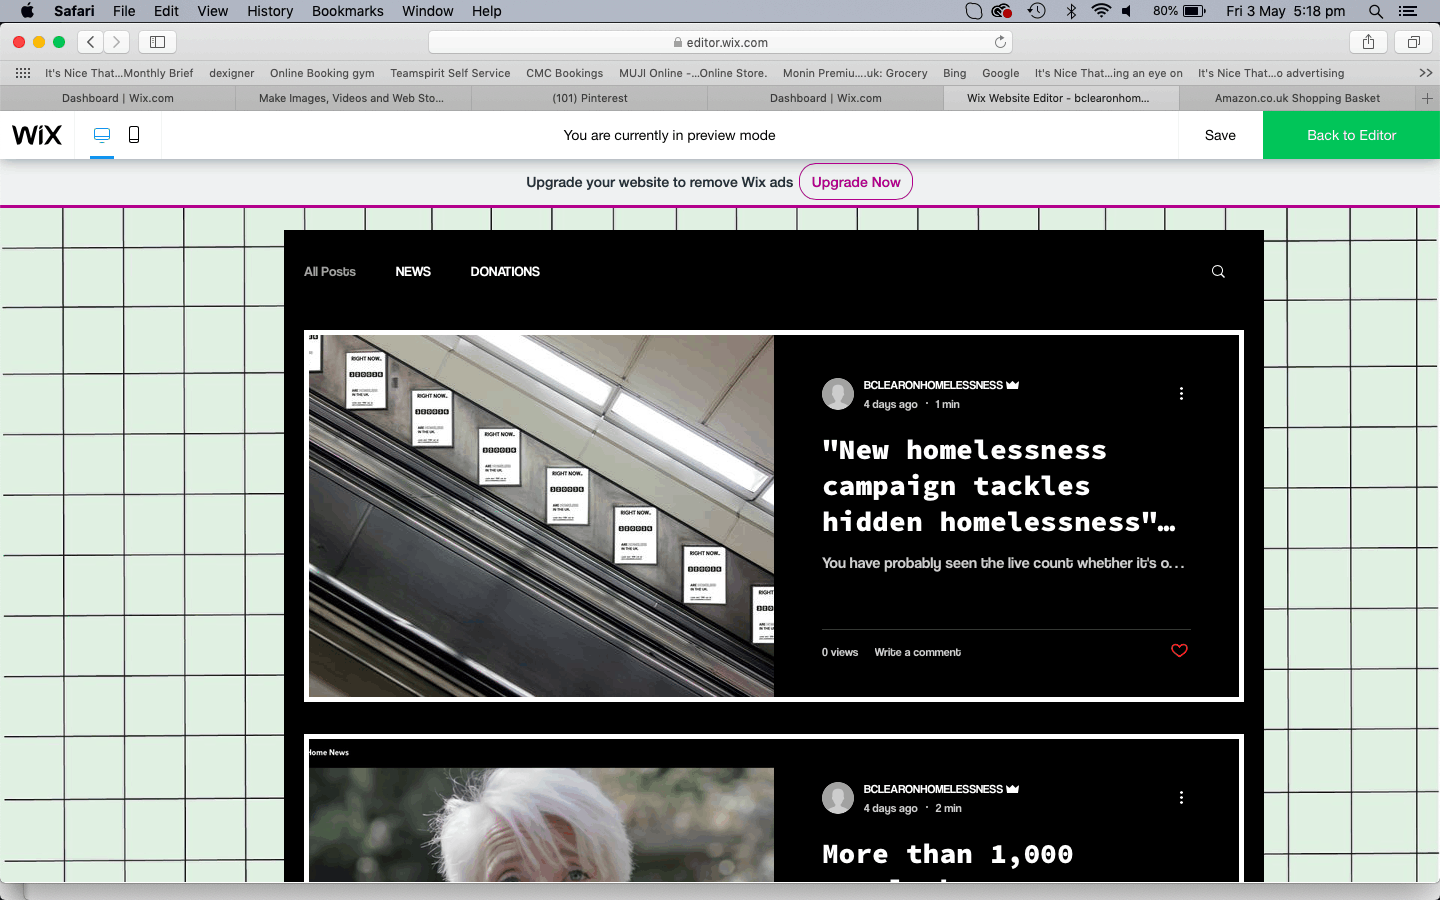Select All Posts blog category
Viewport: 1440px width, 900px height.
pyautogui.click(x=330, y=272)
